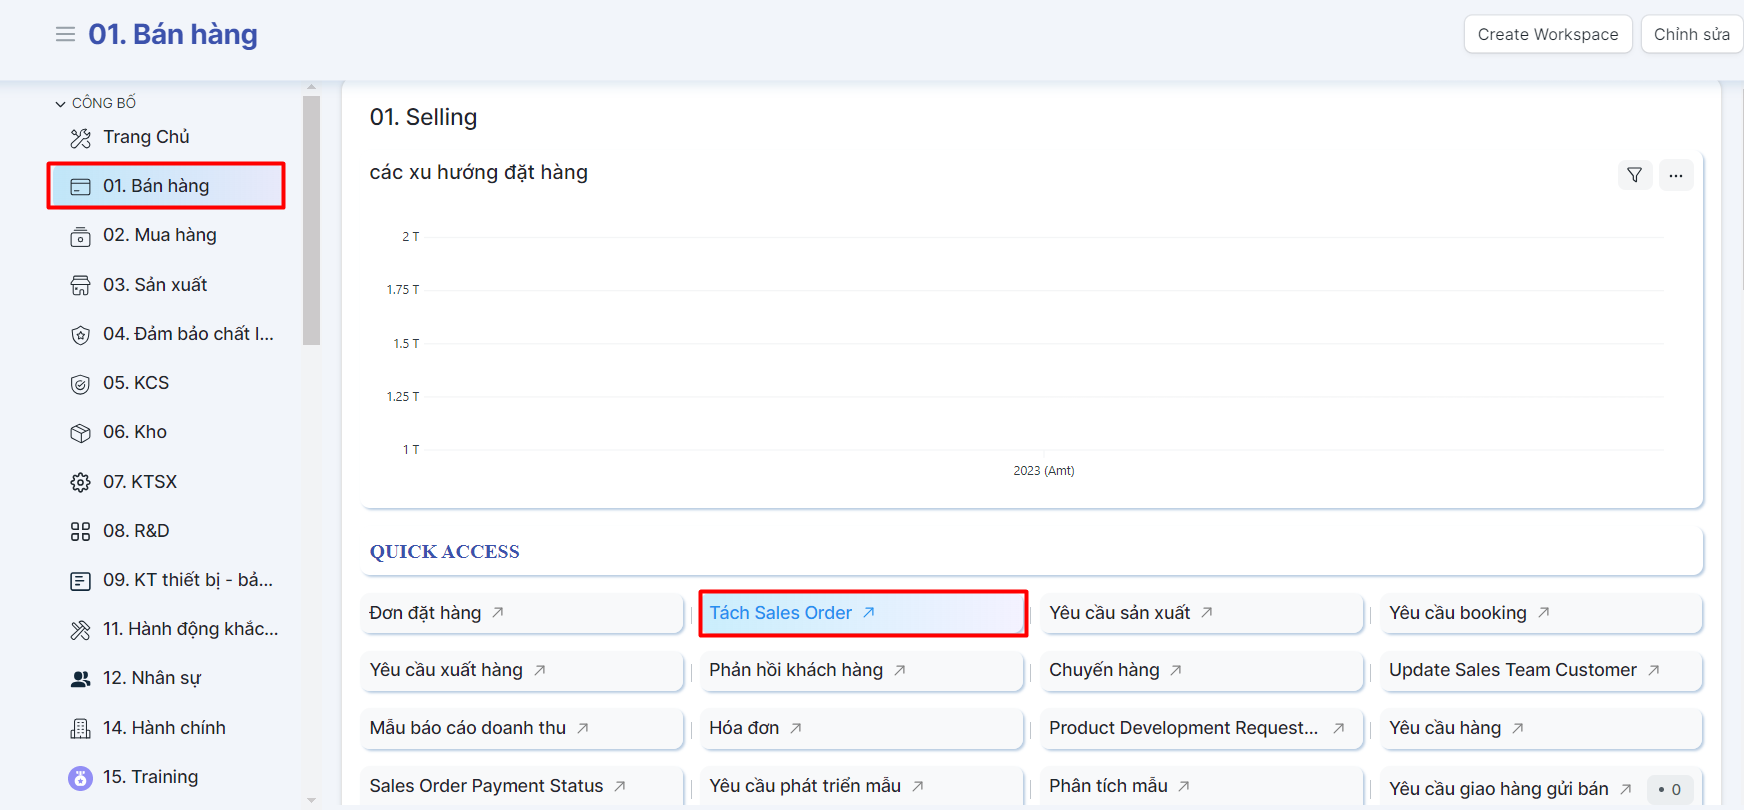1744x810 pixels.
Task: Click the 07. KTSX gear icon
Action: [80, 483]
